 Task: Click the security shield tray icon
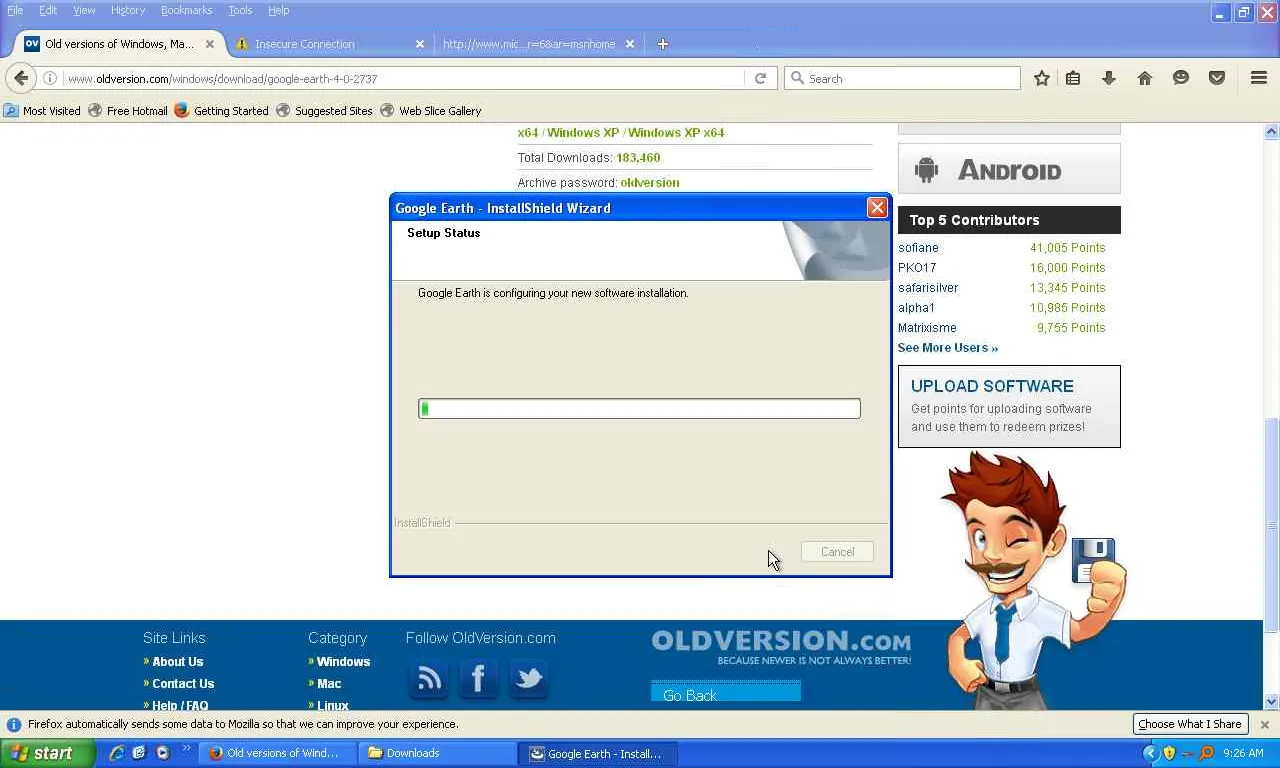(1169, 753)
